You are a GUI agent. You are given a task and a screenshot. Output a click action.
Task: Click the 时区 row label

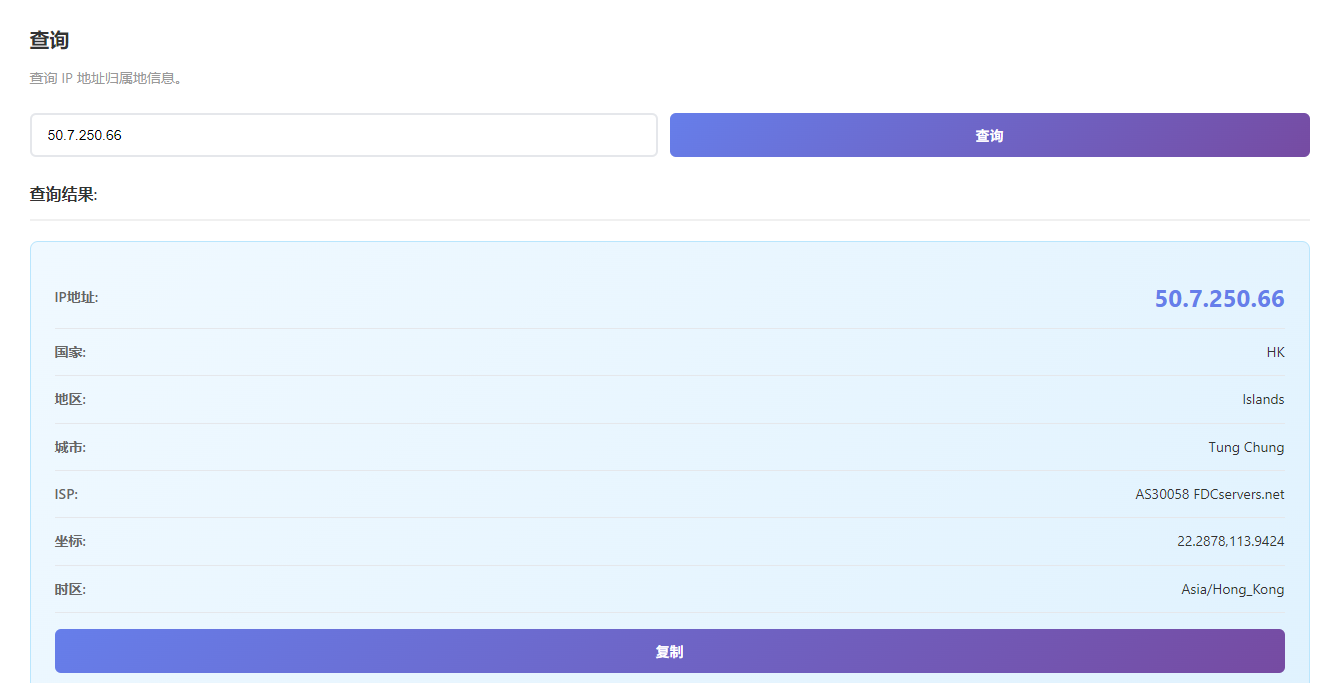tap(70, 589)
